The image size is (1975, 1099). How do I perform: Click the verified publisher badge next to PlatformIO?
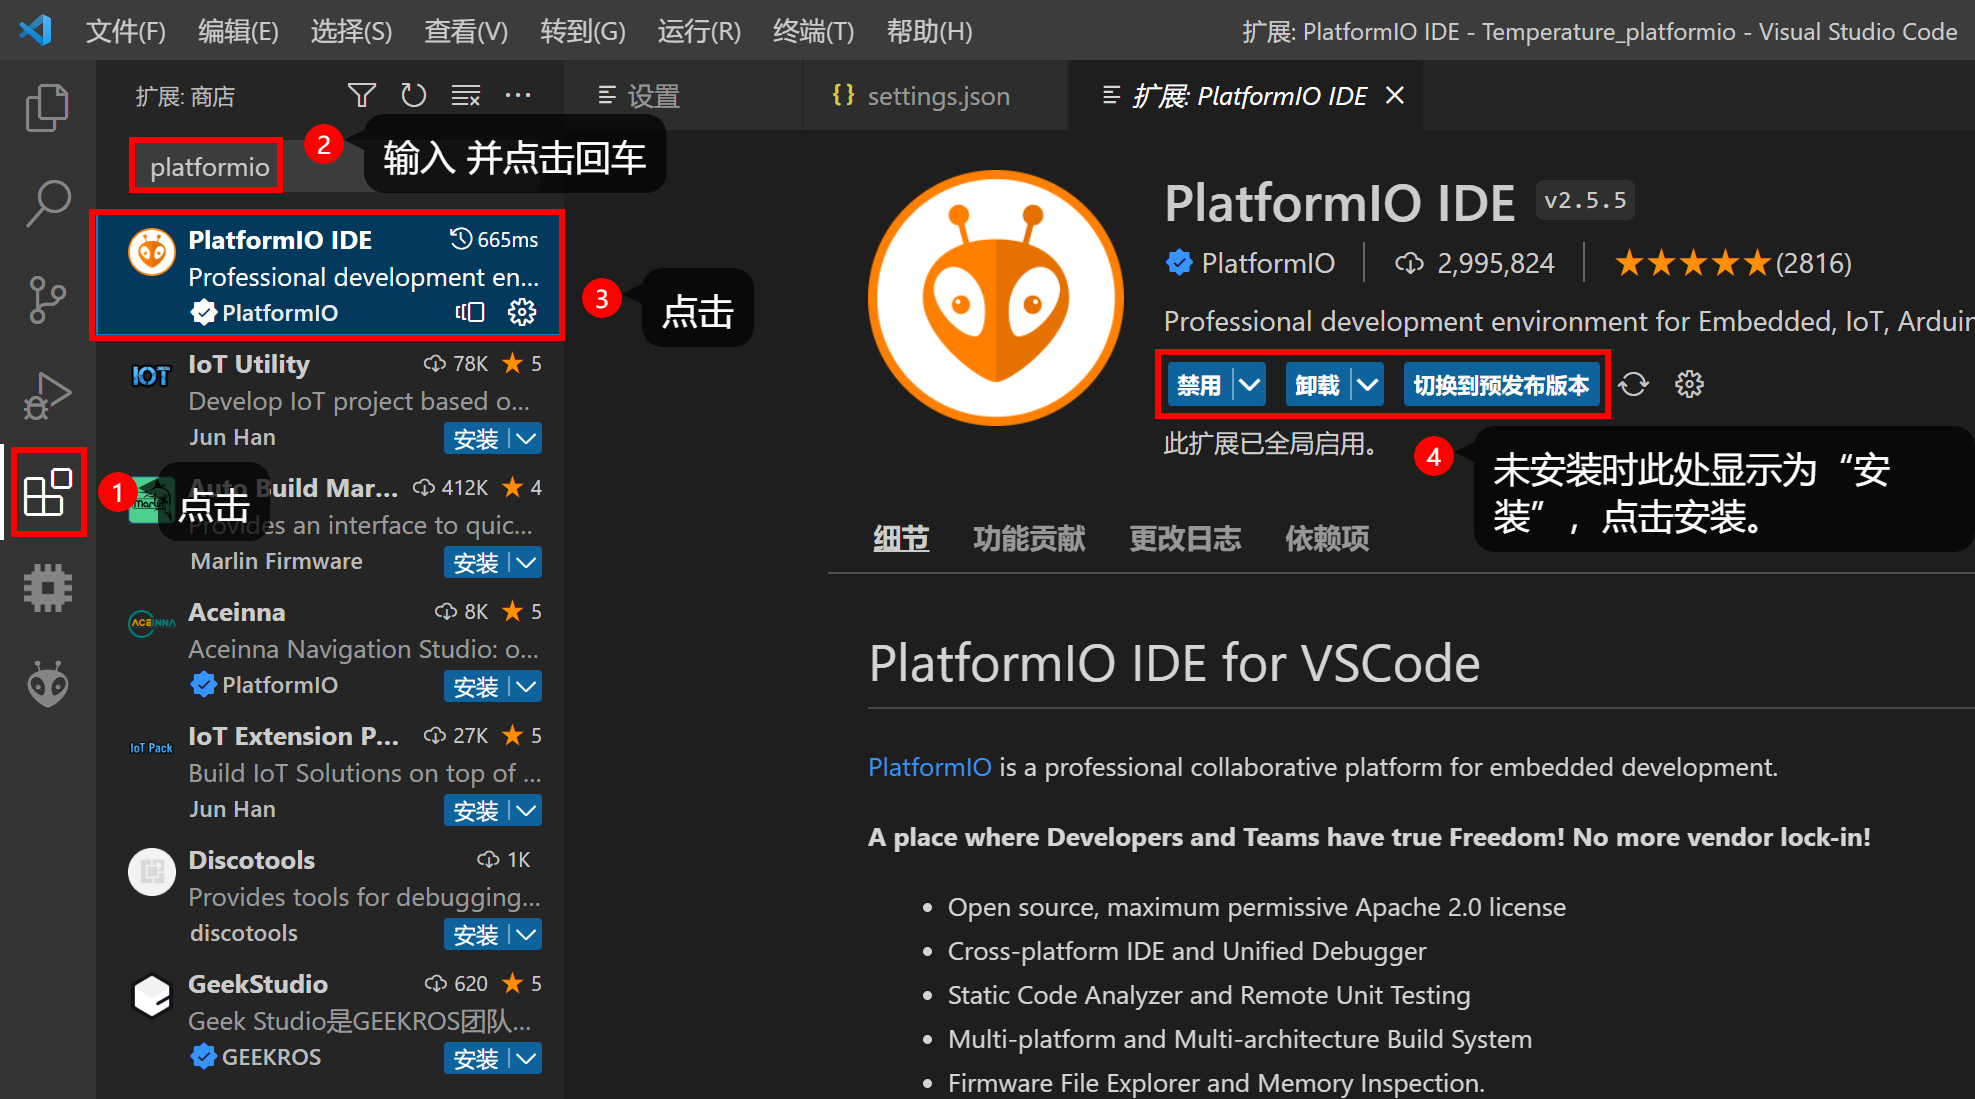pyautogui.click(x=1179, y=263)
